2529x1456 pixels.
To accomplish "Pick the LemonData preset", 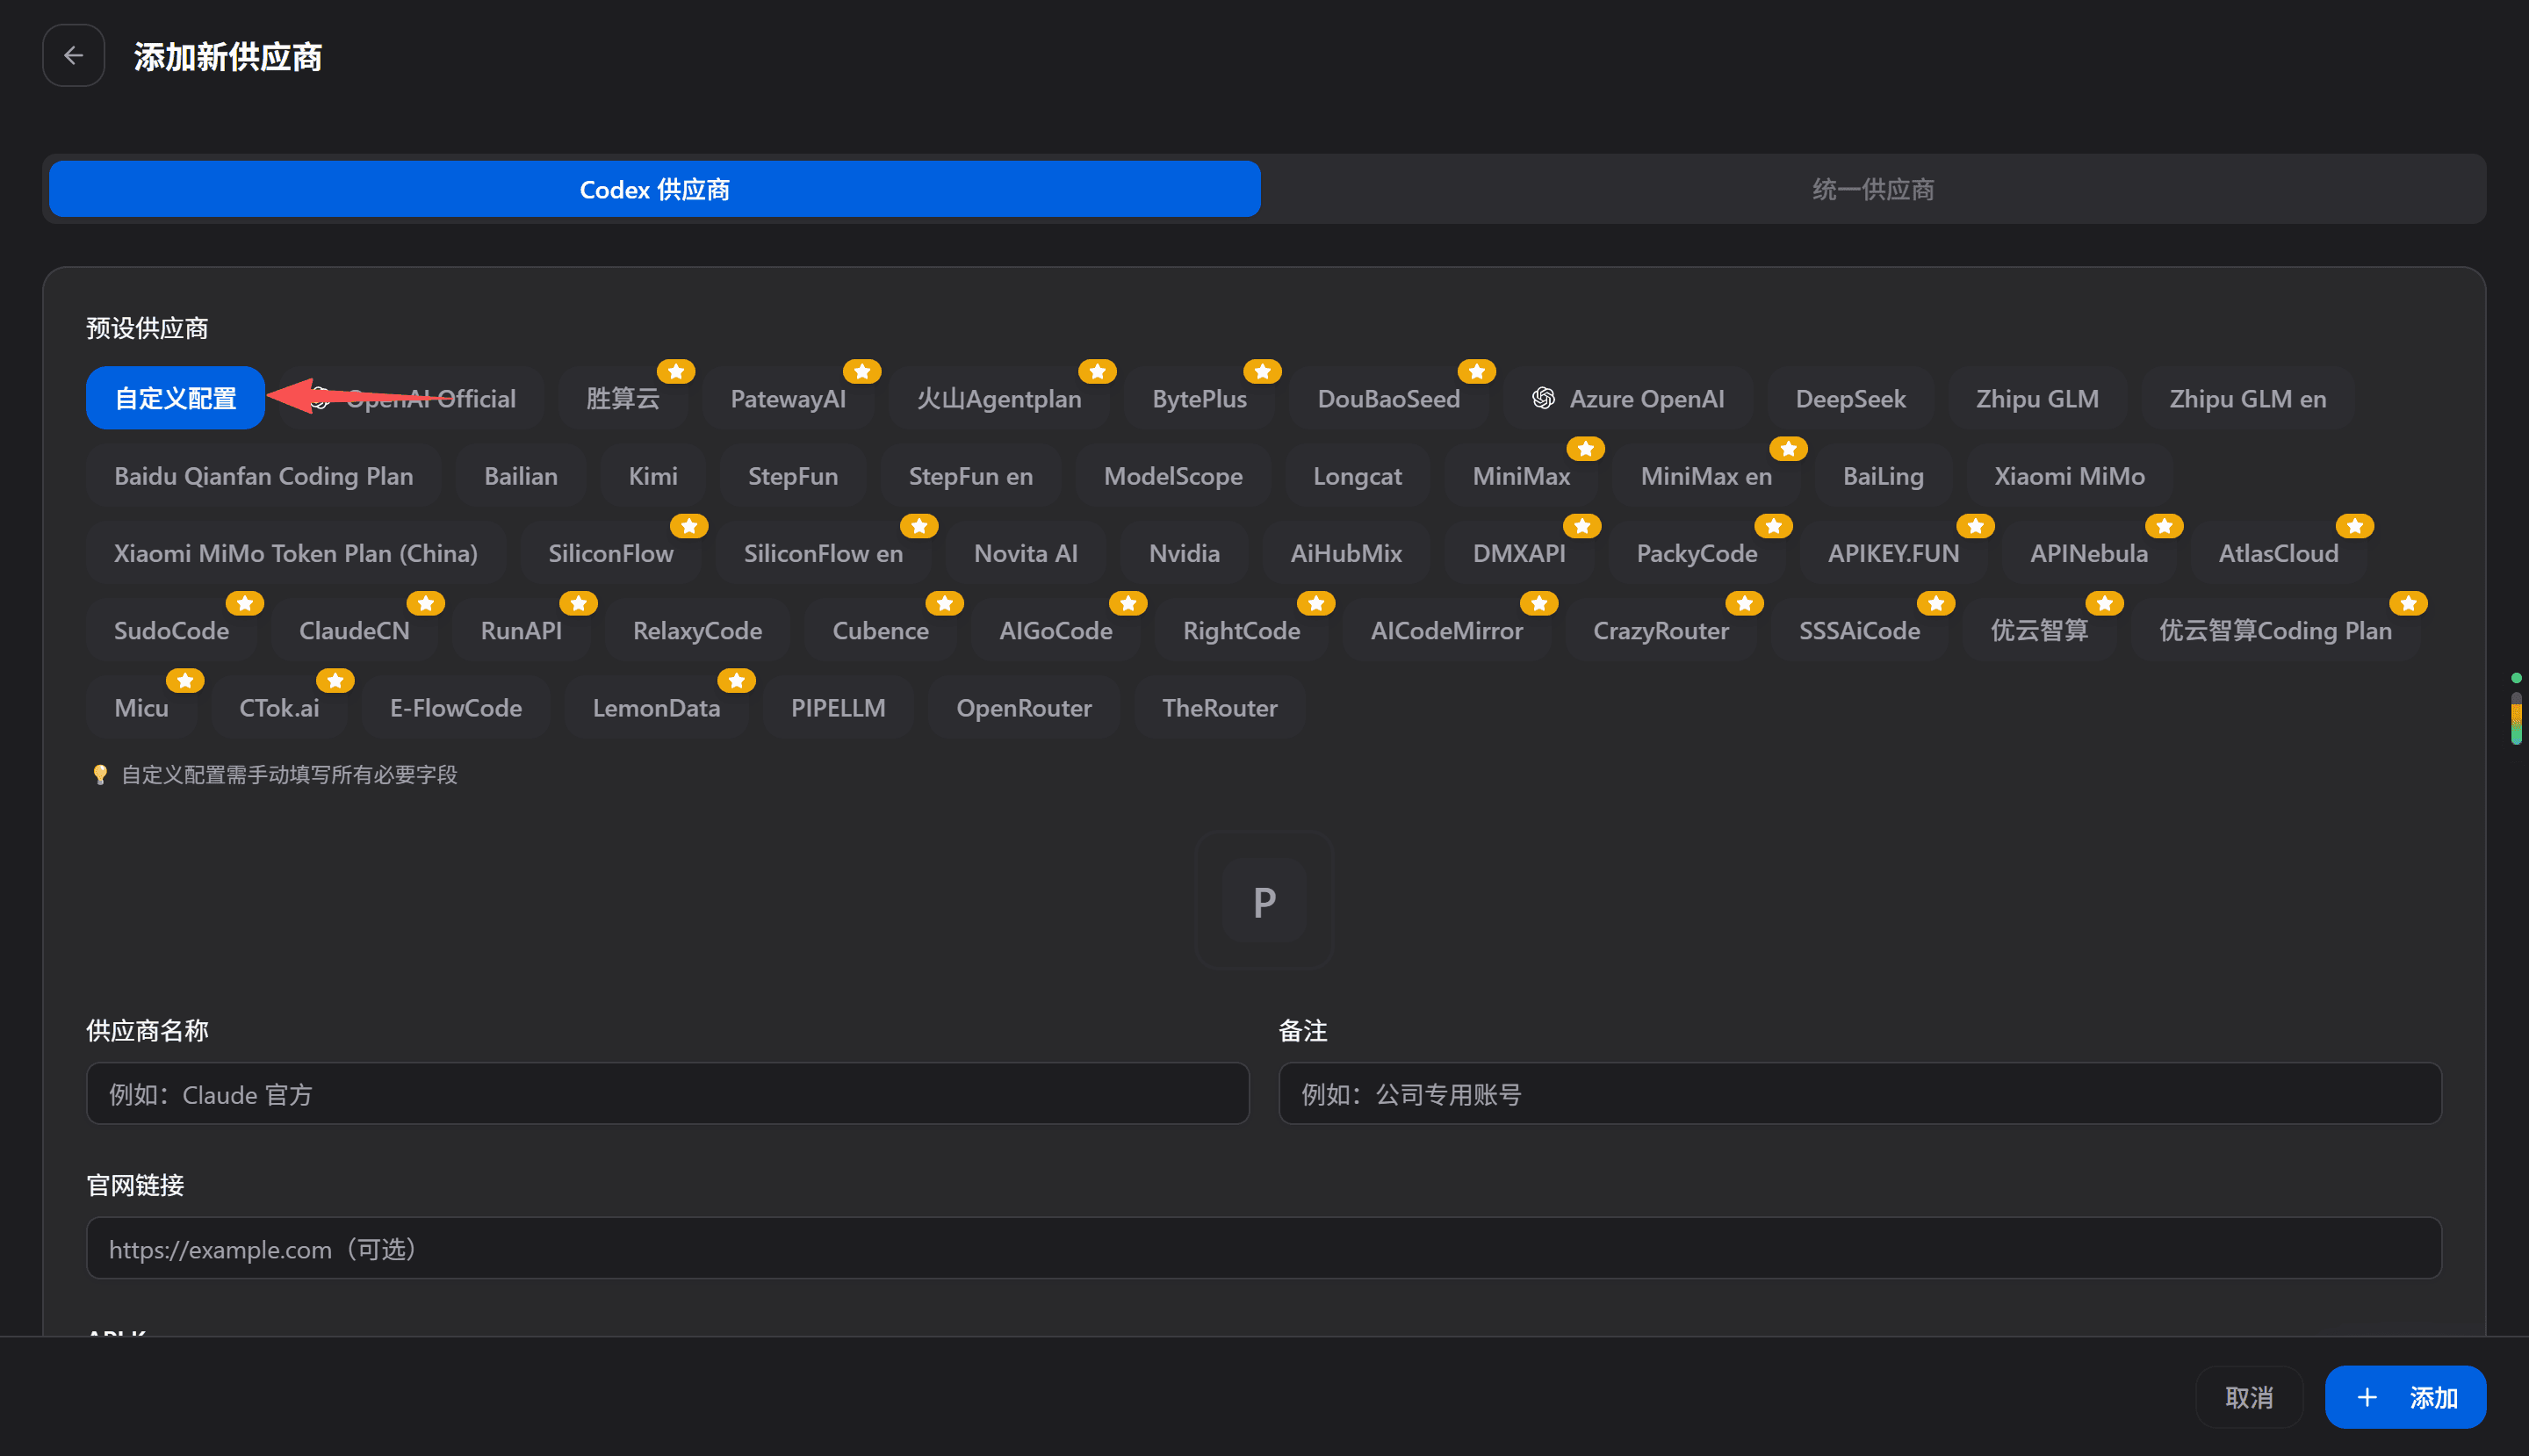I will pos(656,708).
